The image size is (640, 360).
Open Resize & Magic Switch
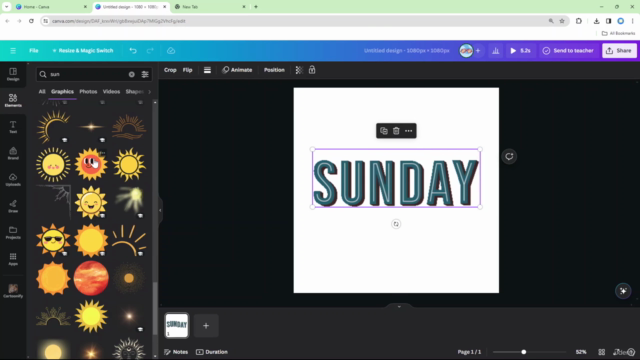click(83, 51)
